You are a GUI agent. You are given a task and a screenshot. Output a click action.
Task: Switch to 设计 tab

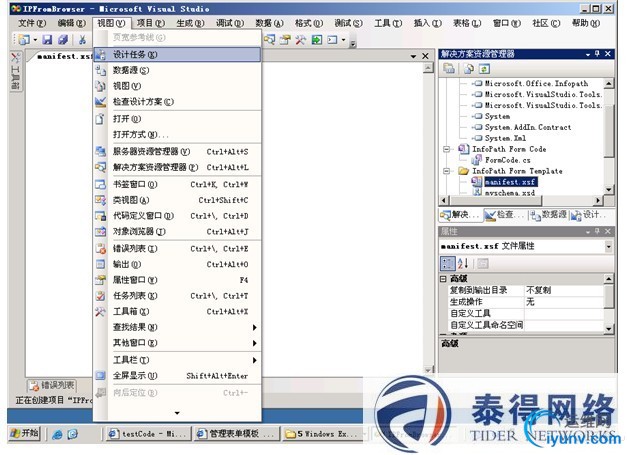pyautogui.click(x=590, y=215)
